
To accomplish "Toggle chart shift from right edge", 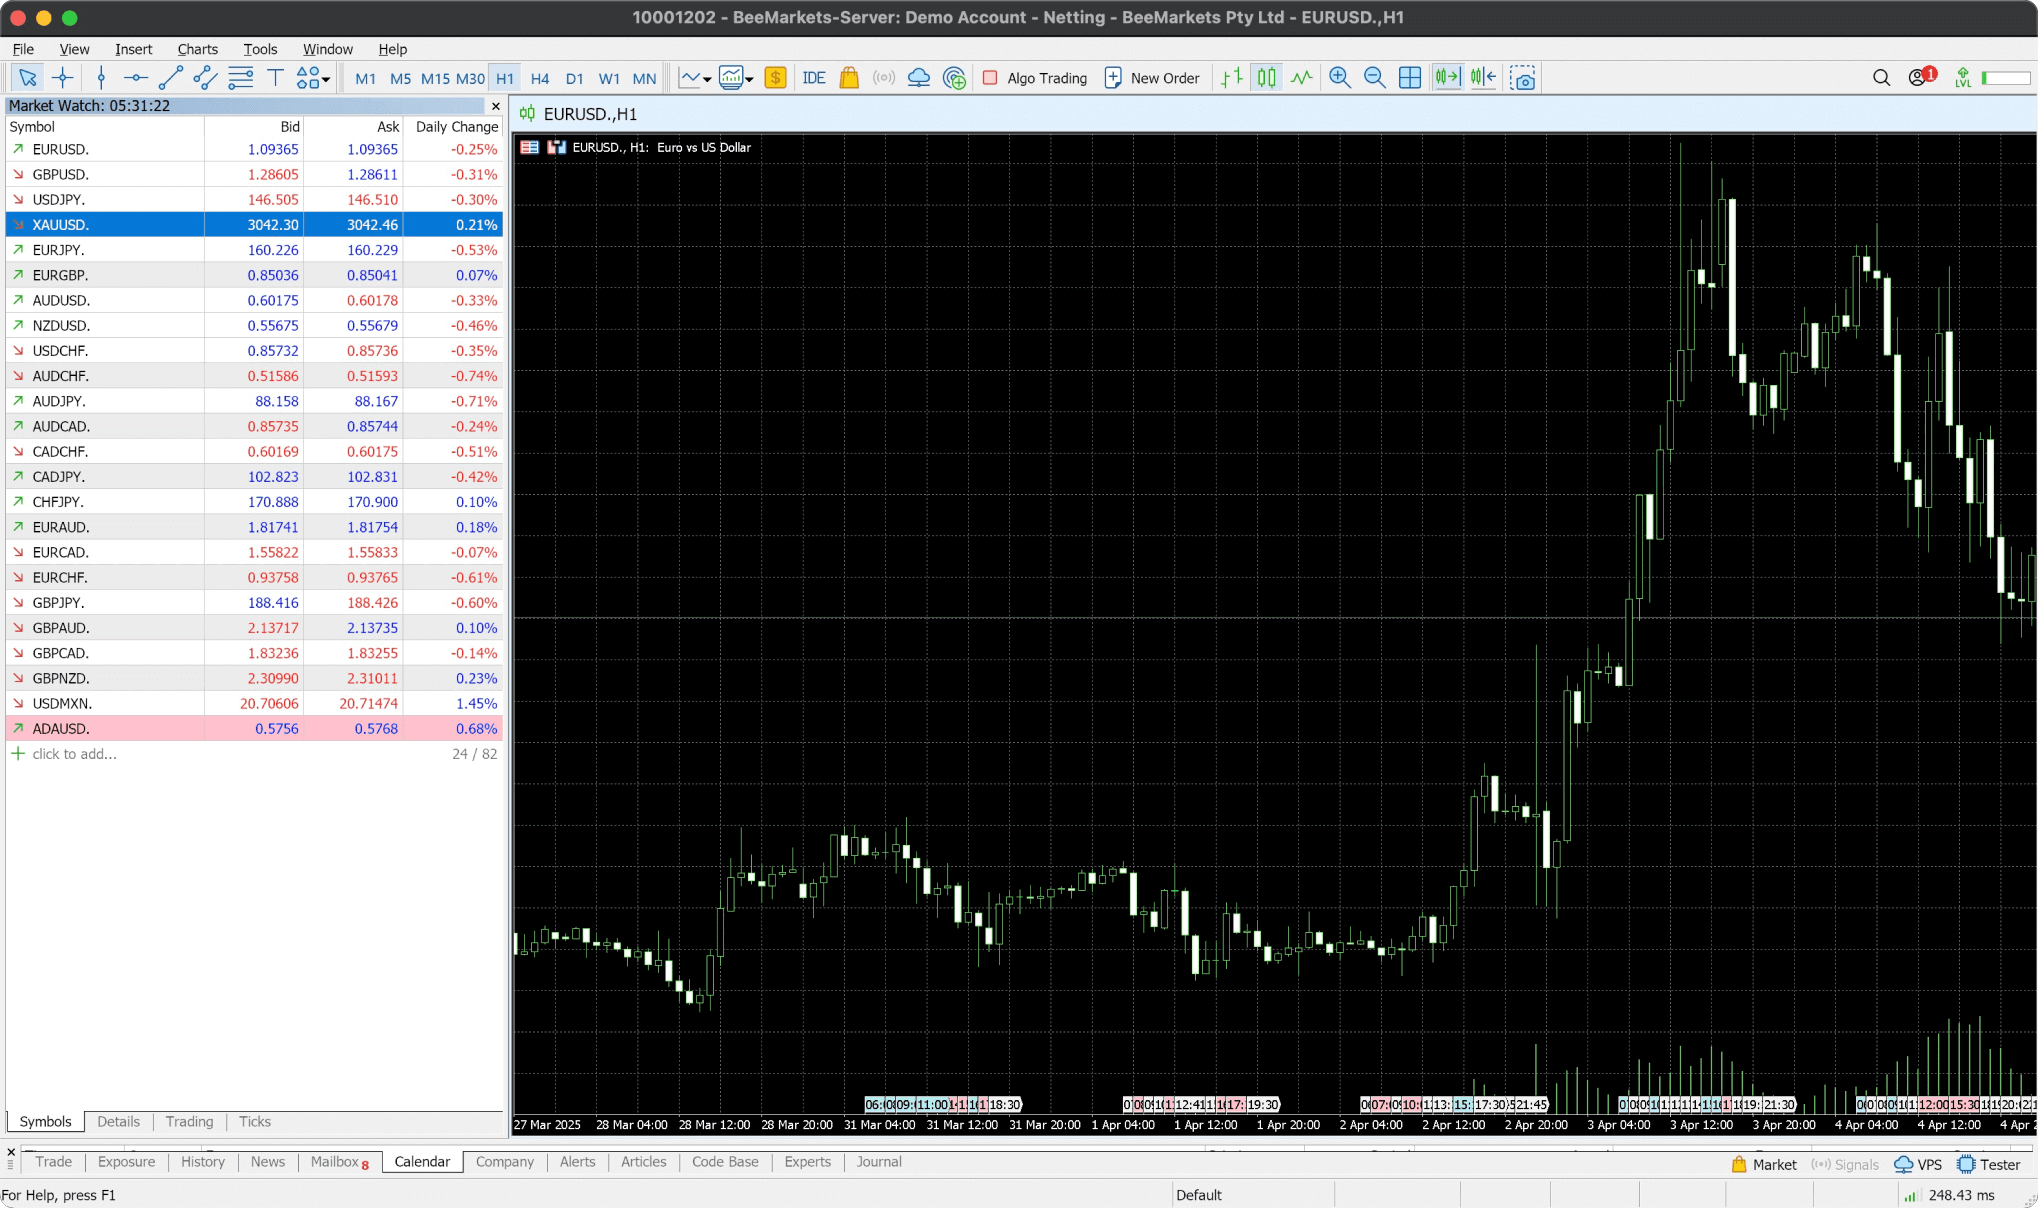I will coord(1483,78).
